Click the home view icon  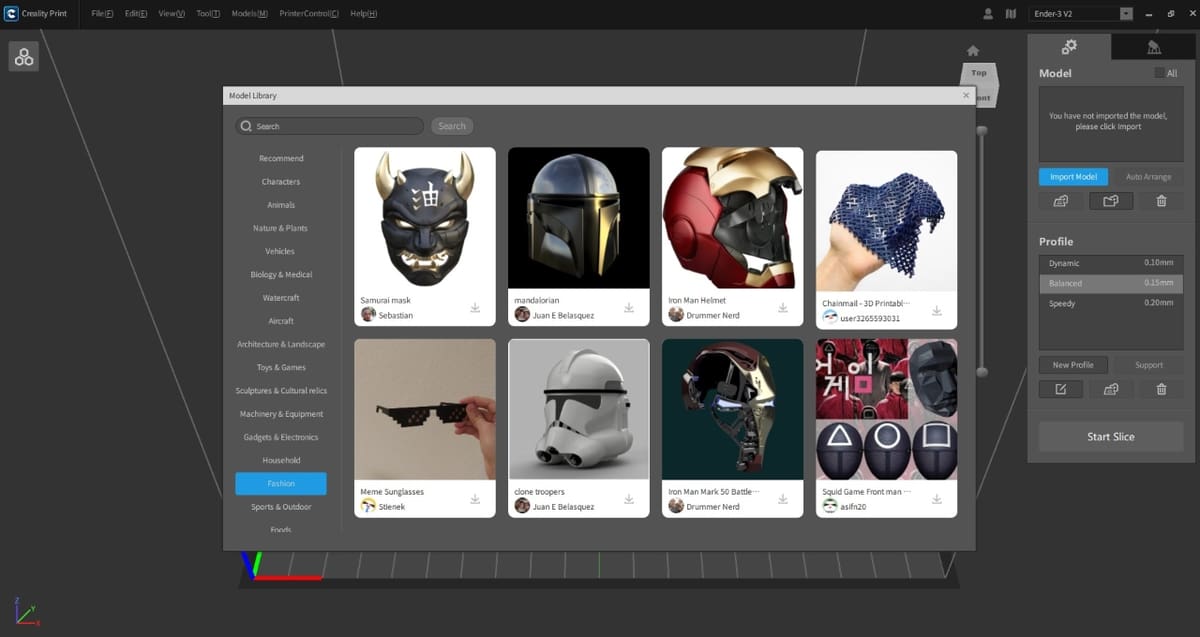pyautogui.click(x=973, y=51)
